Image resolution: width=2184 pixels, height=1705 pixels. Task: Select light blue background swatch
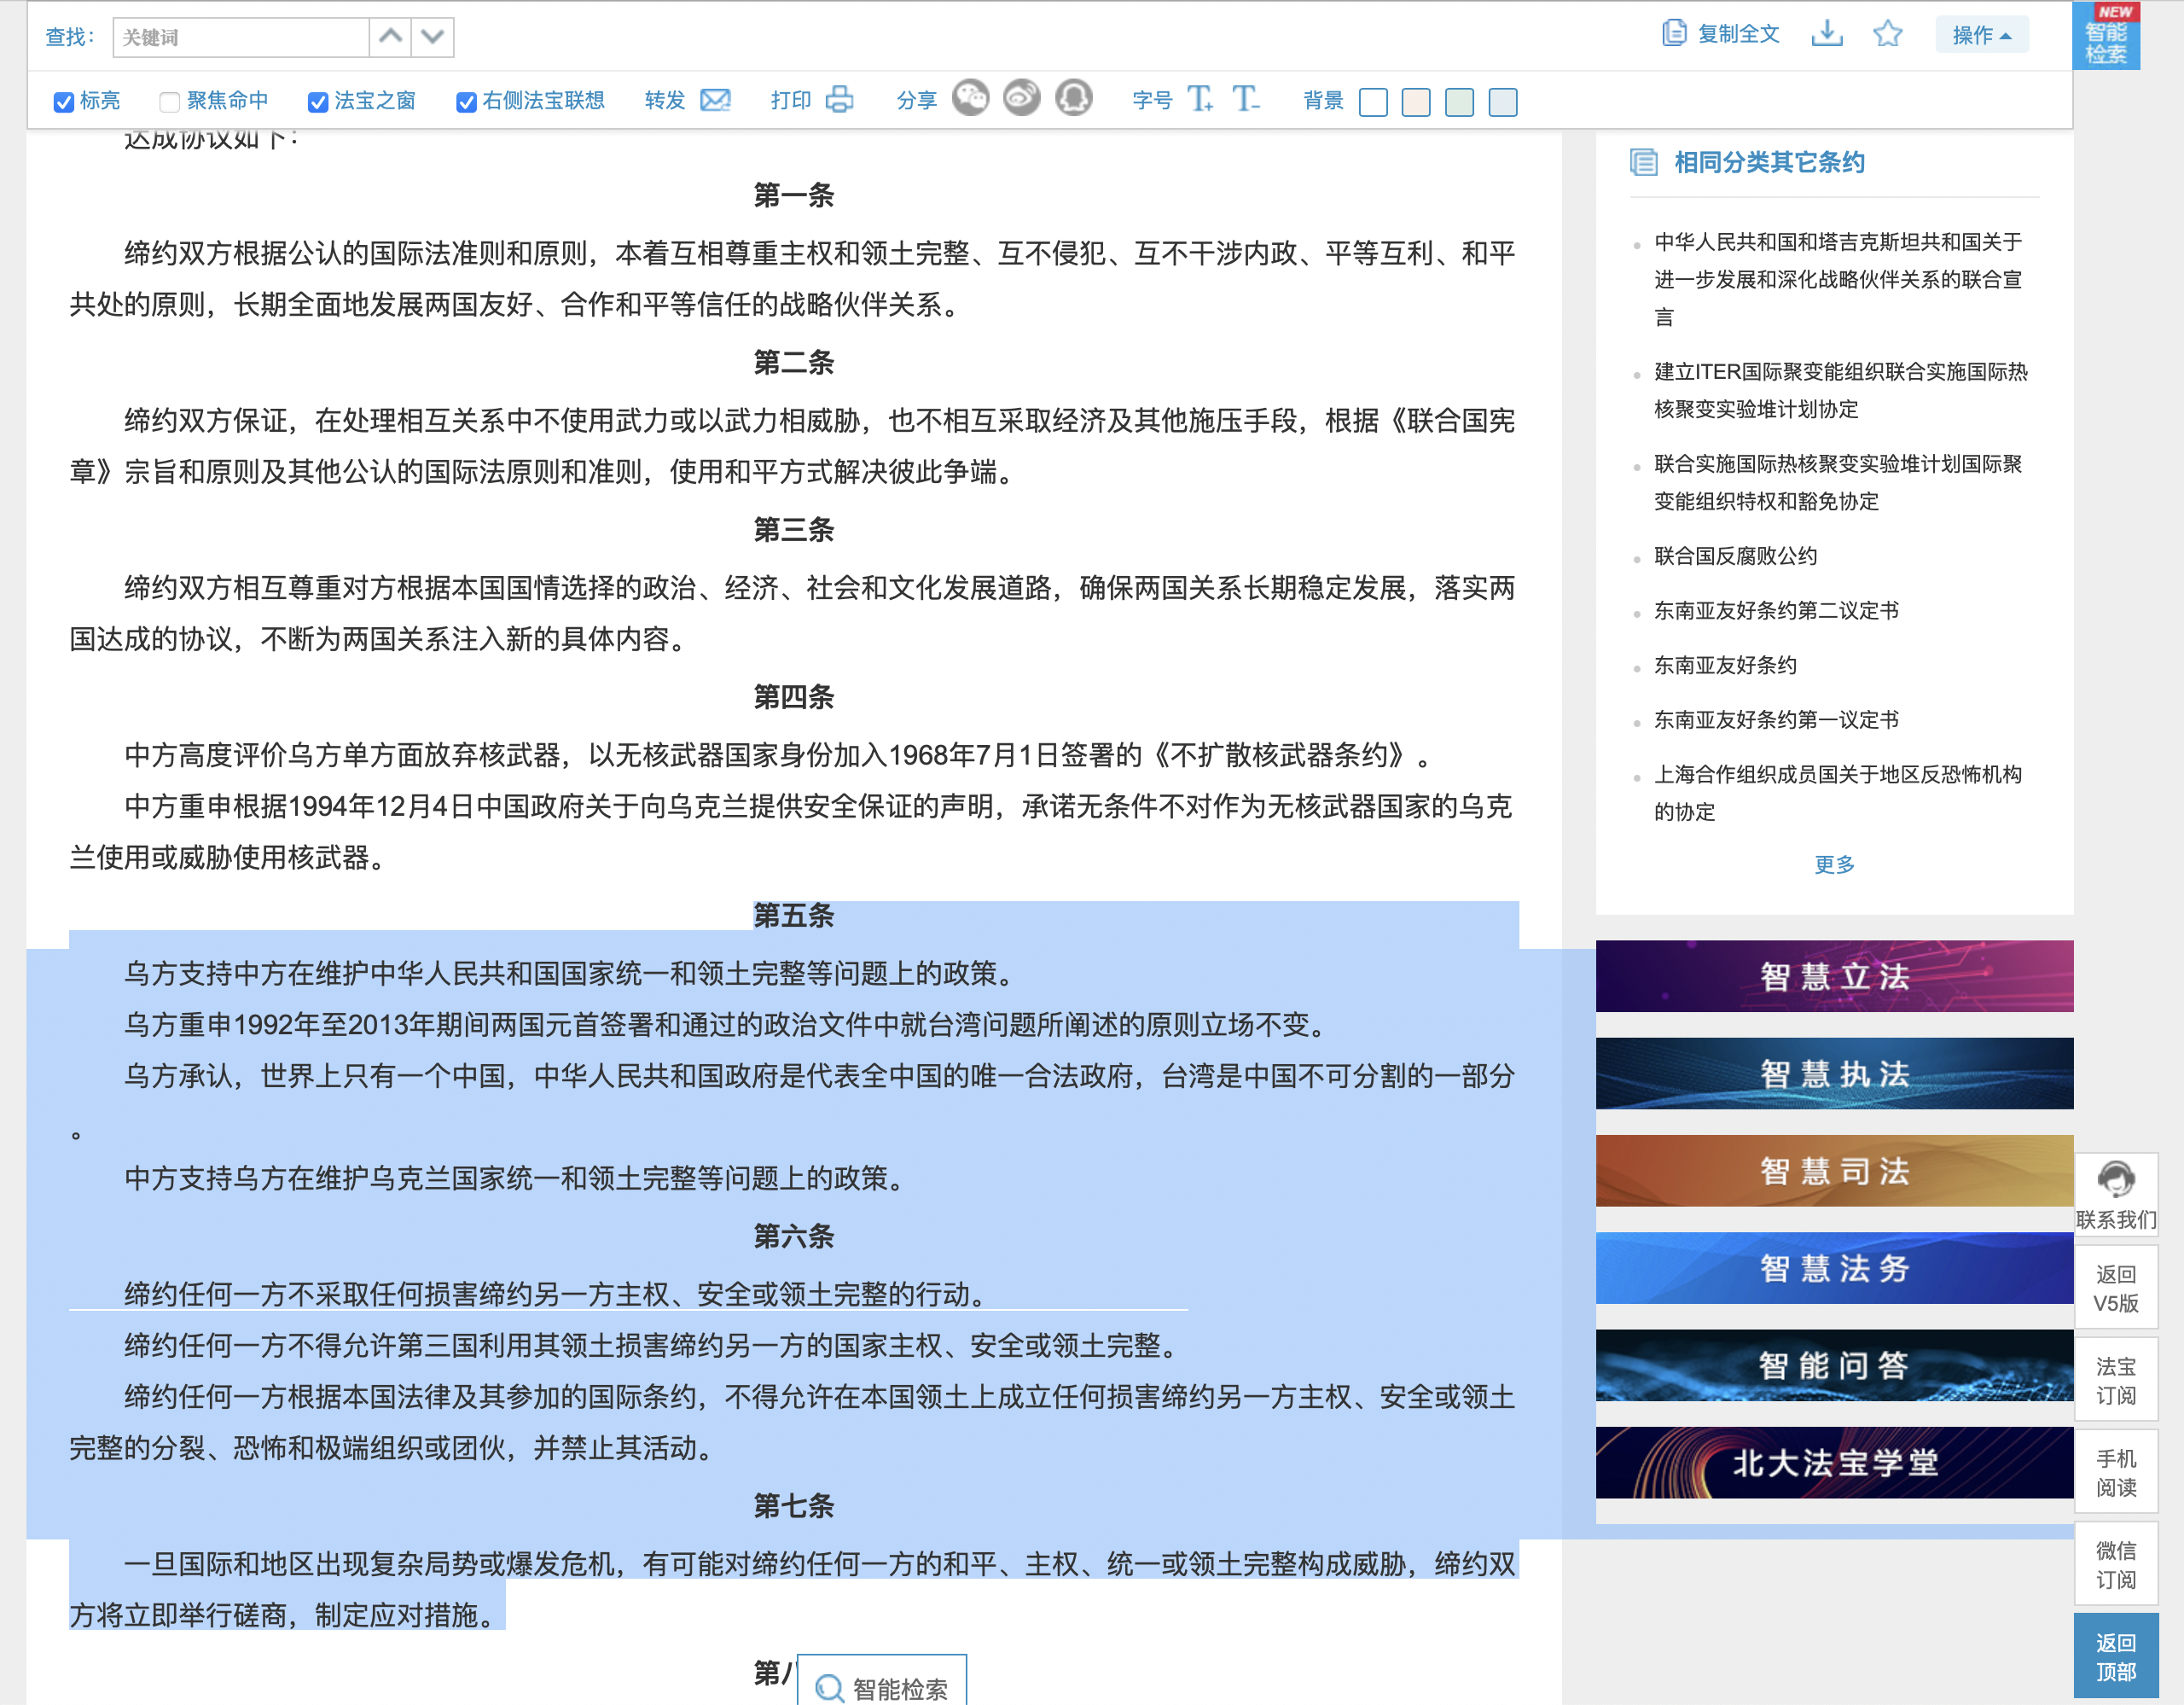[1503, 102]
